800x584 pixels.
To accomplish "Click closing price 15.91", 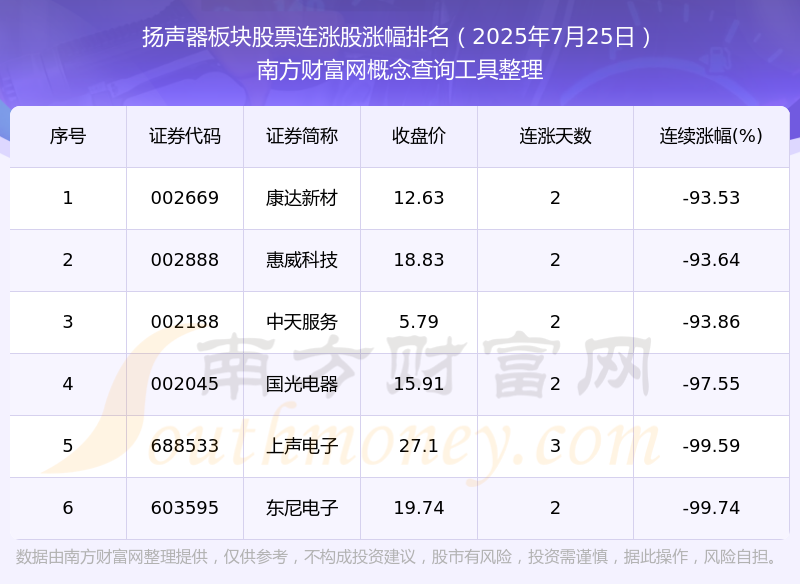I will point(418,384).
